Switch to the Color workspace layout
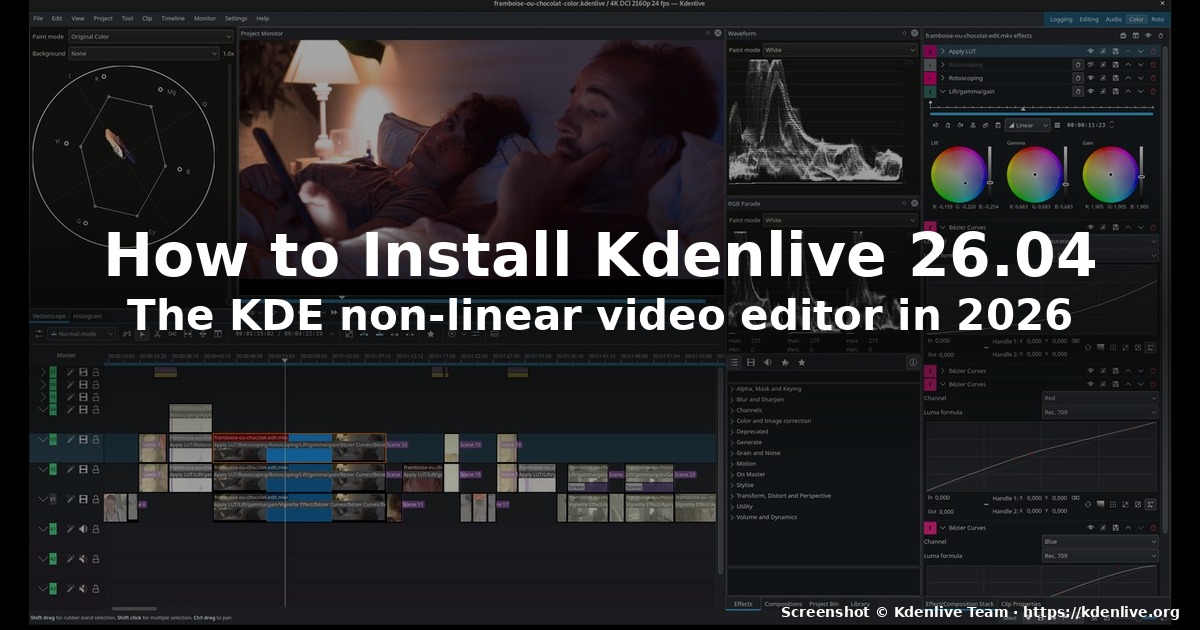This screenshot has width=1200, height=630. pos(1137,19)
